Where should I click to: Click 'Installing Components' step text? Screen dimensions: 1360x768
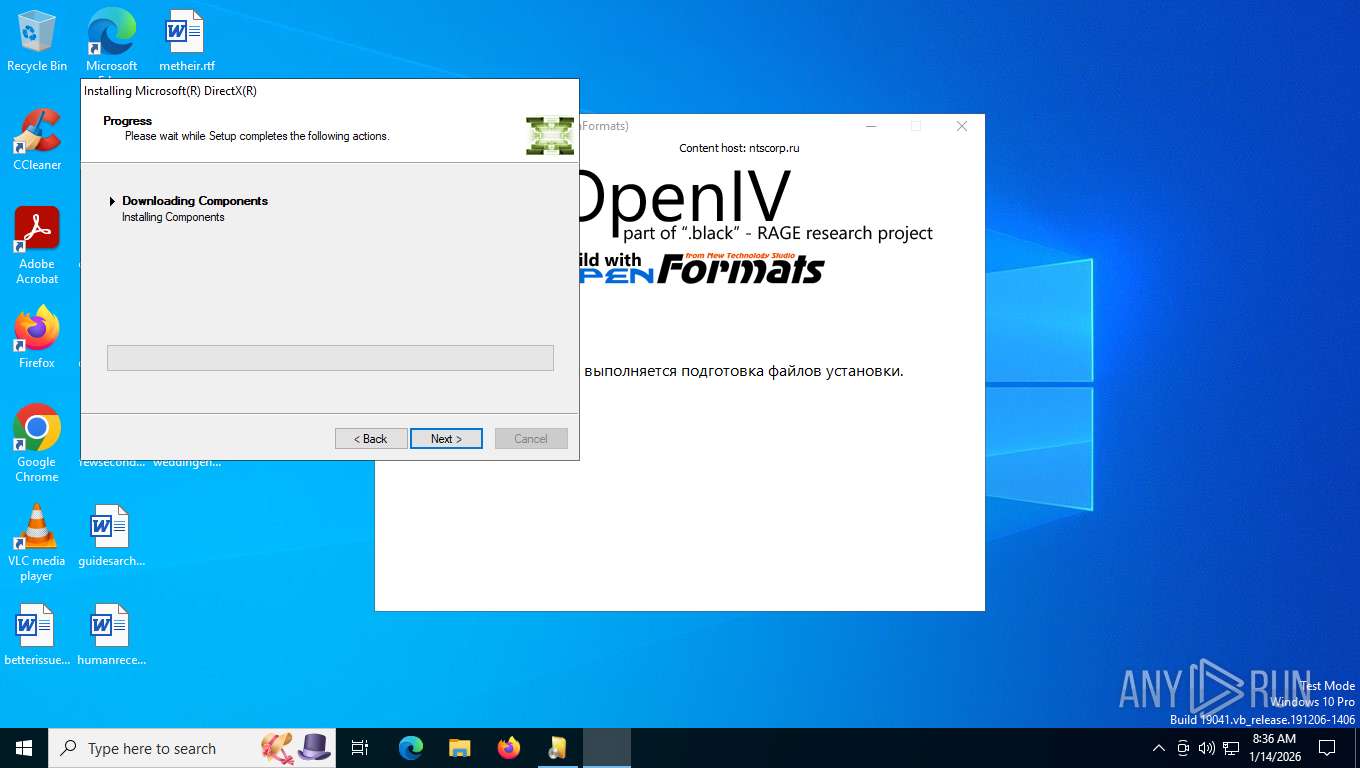[173, 217]
